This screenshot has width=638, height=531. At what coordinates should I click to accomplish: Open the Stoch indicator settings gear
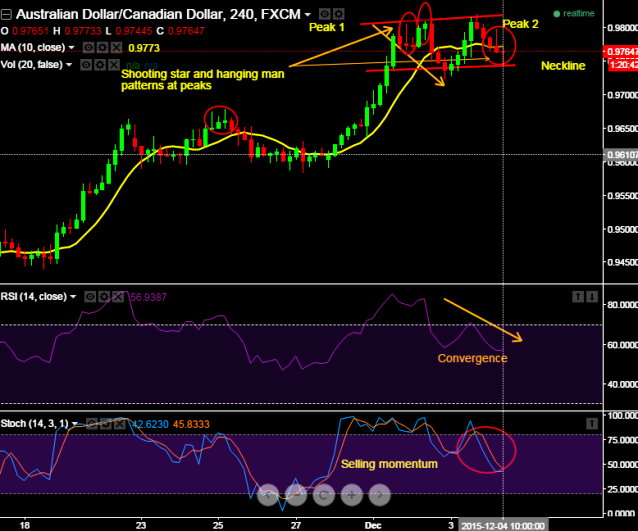(x=106, y=424)
